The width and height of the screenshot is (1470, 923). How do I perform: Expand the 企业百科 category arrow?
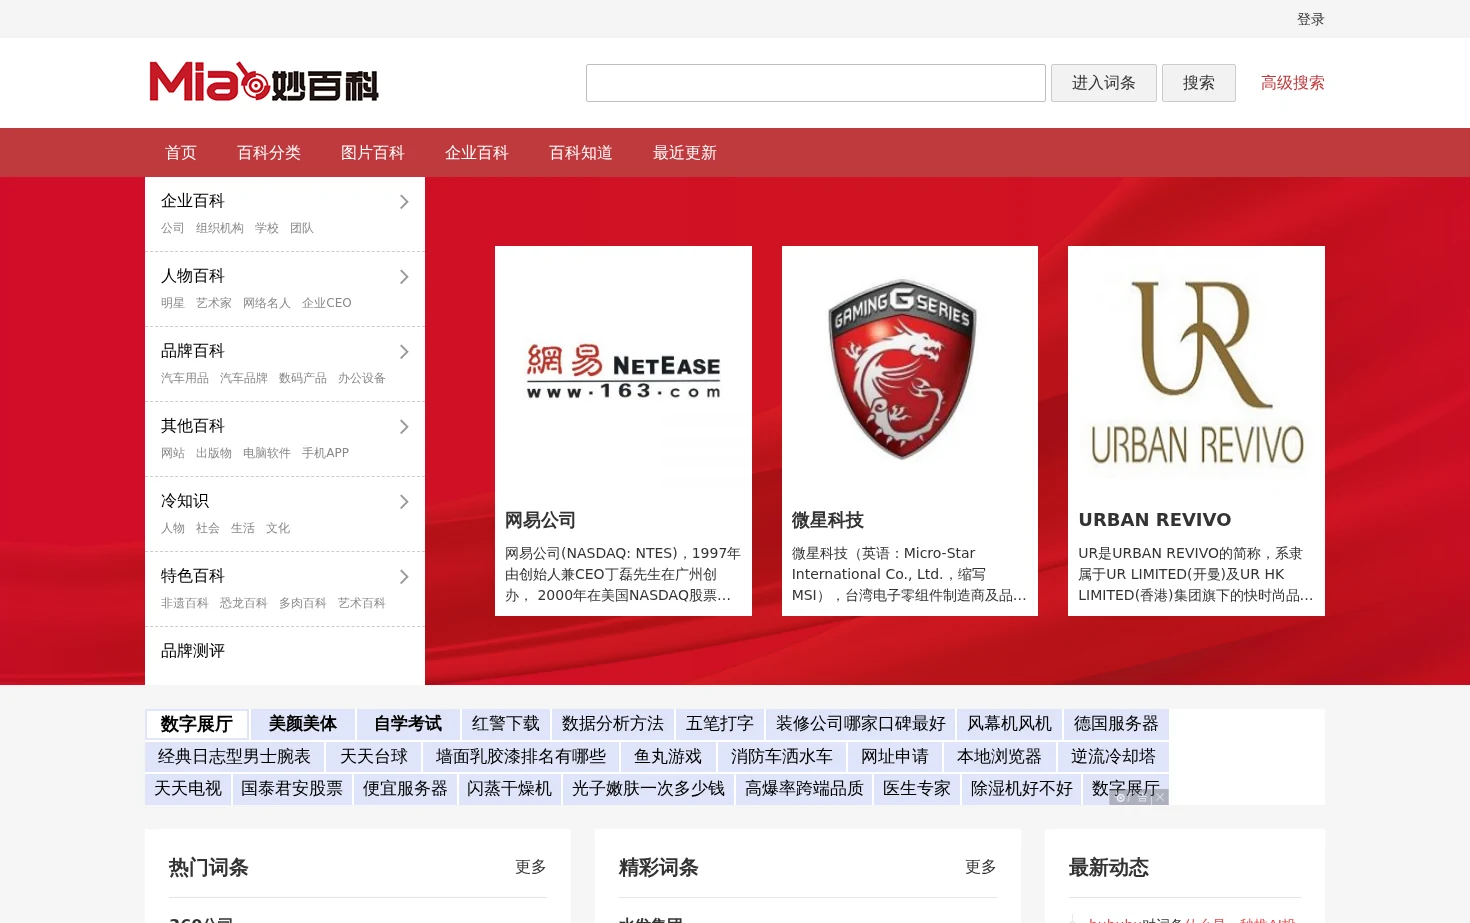click(404, 202)
